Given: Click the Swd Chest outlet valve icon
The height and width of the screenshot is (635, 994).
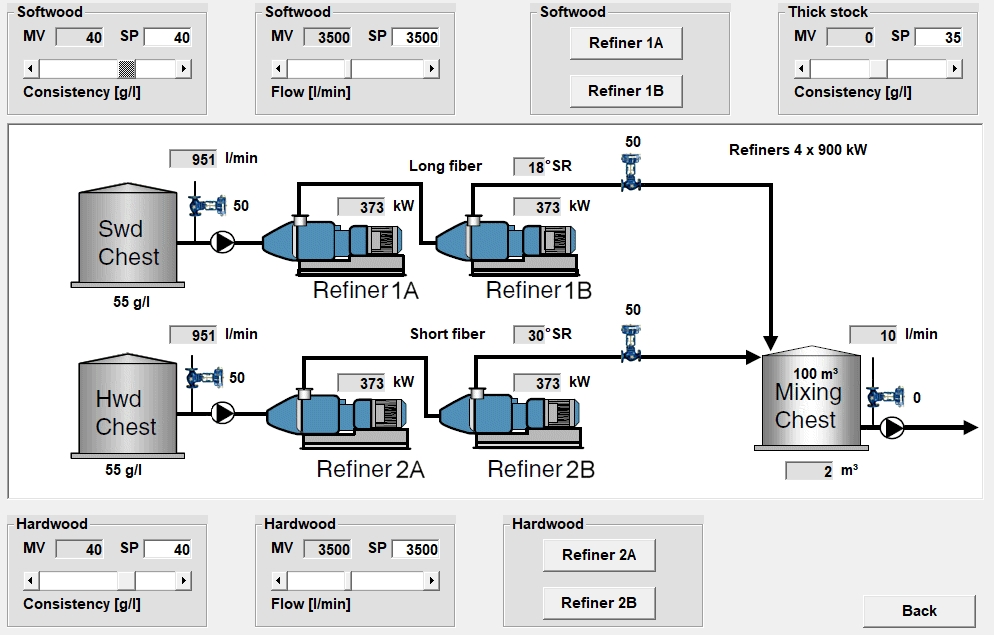Looking at the screenshot, I should coord(207,206).
